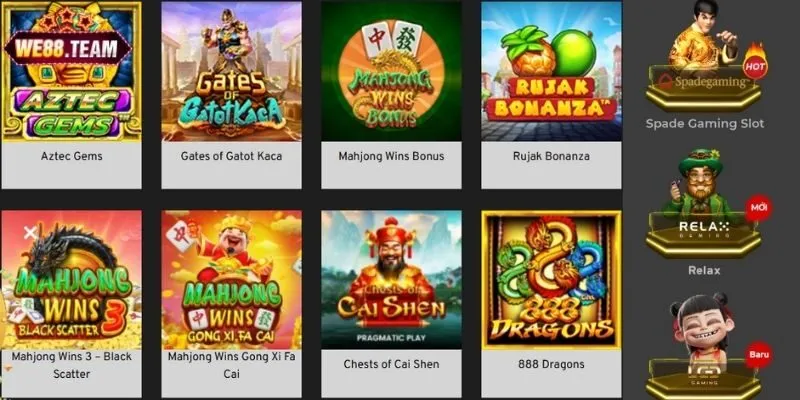800x400 pixels.
Task: Launch Chests of Cai Shen game image
Action: coord(391,280)
